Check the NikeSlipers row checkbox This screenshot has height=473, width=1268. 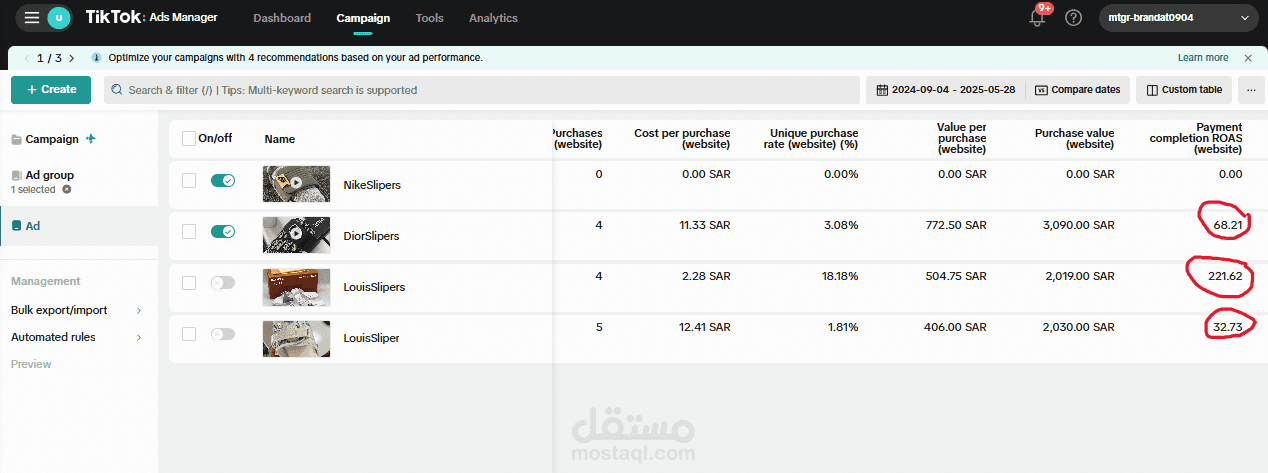189,180
